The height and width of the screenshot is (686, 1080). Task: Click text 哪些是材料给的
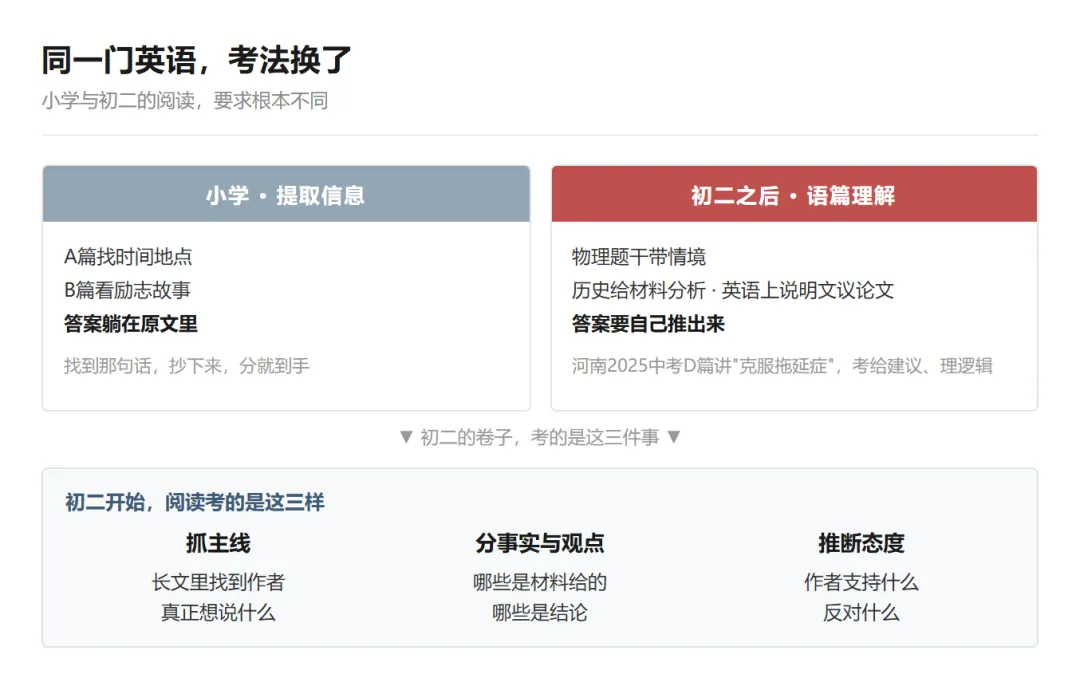pos(540,582)
